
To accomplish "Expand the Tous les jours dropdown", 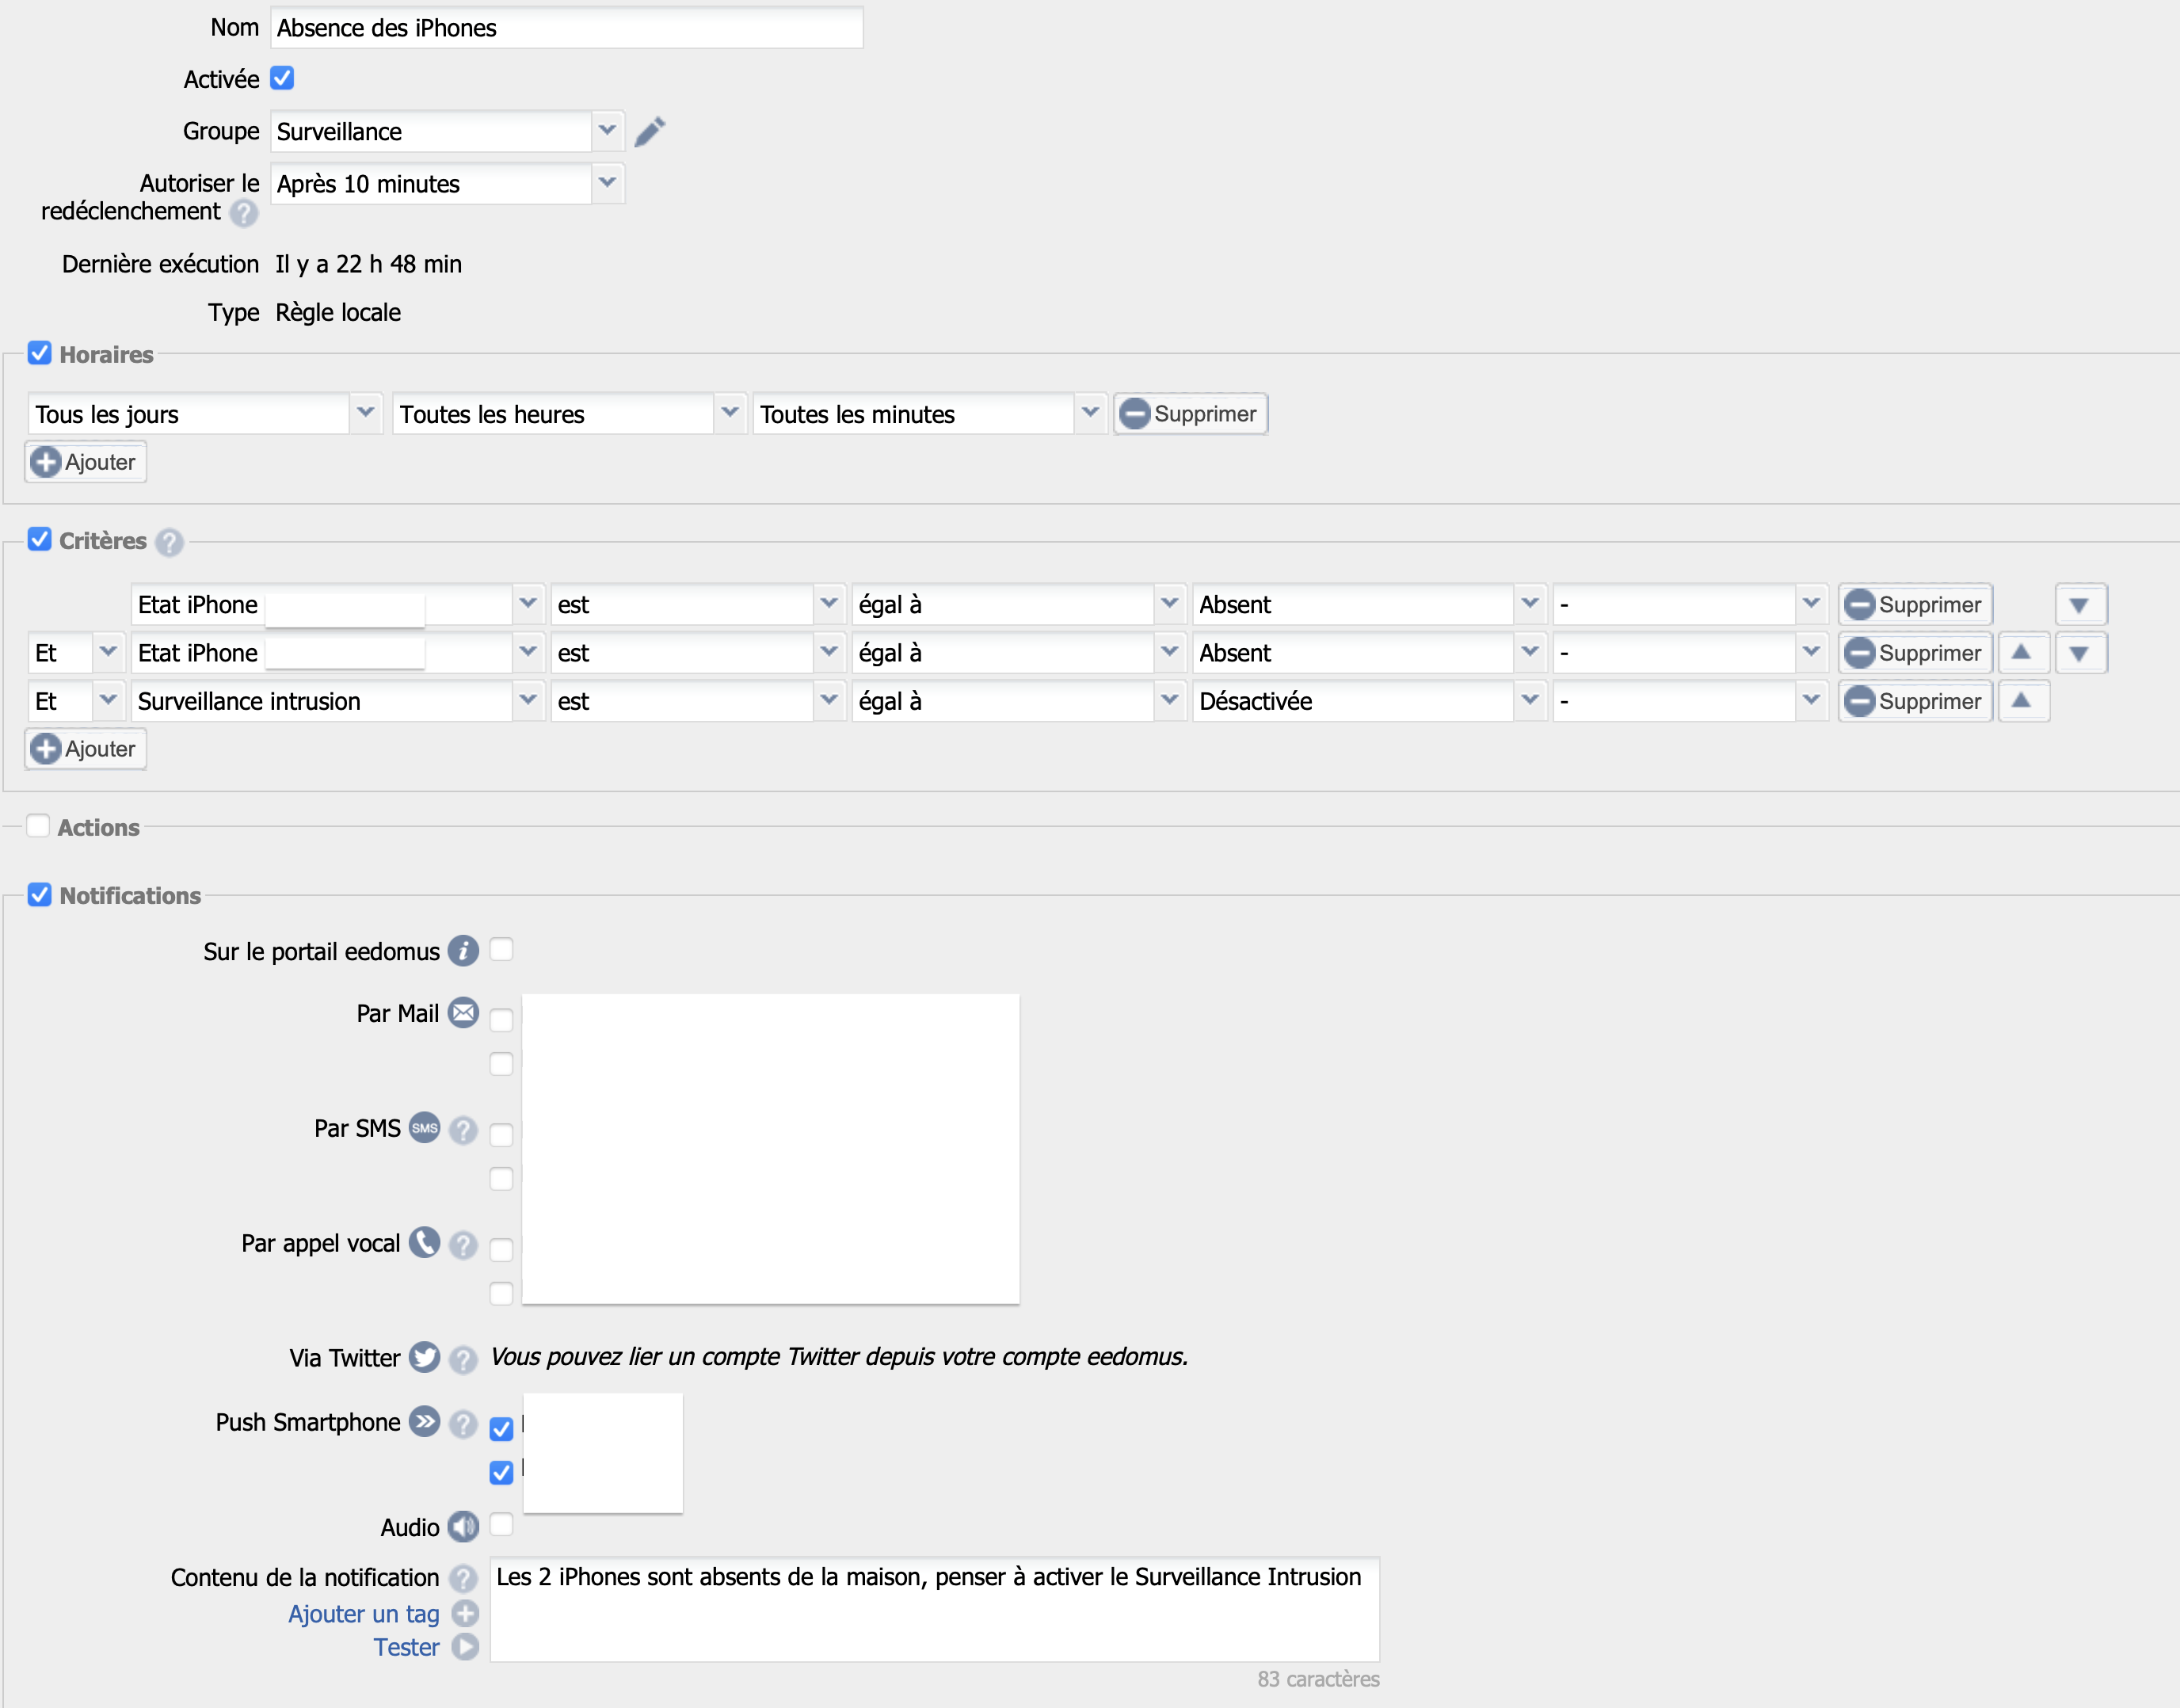I will pyautogui.click(x=365, y=413).
